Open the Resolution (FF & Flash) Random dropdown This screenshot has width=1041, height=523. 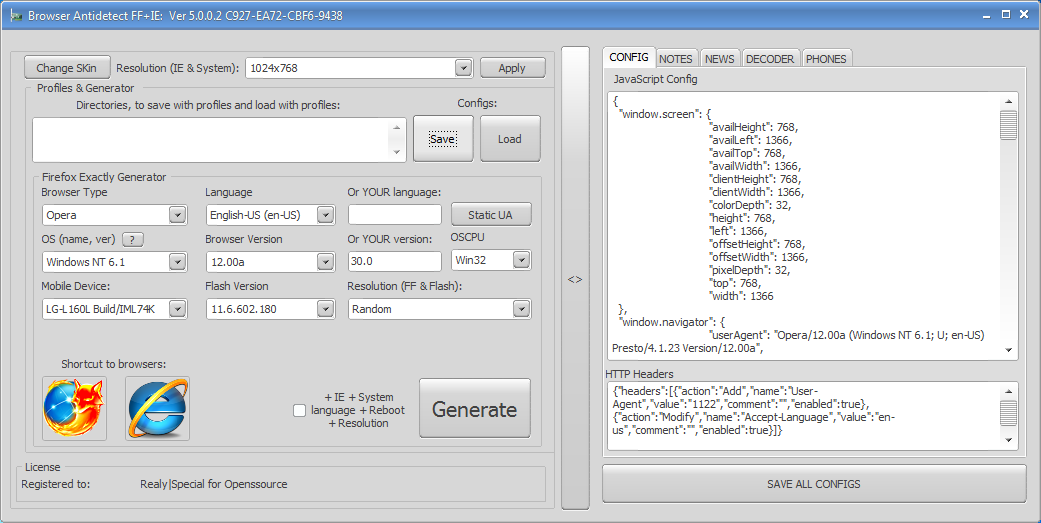click(522, 309)
